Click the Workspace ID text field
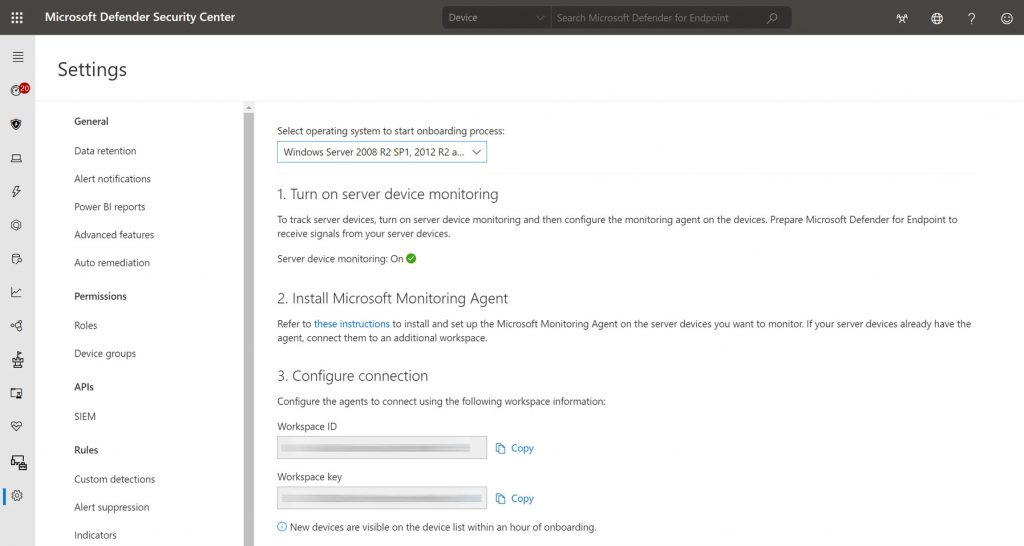The width and height of the screenshot is (1024, 546). (382, 448)
